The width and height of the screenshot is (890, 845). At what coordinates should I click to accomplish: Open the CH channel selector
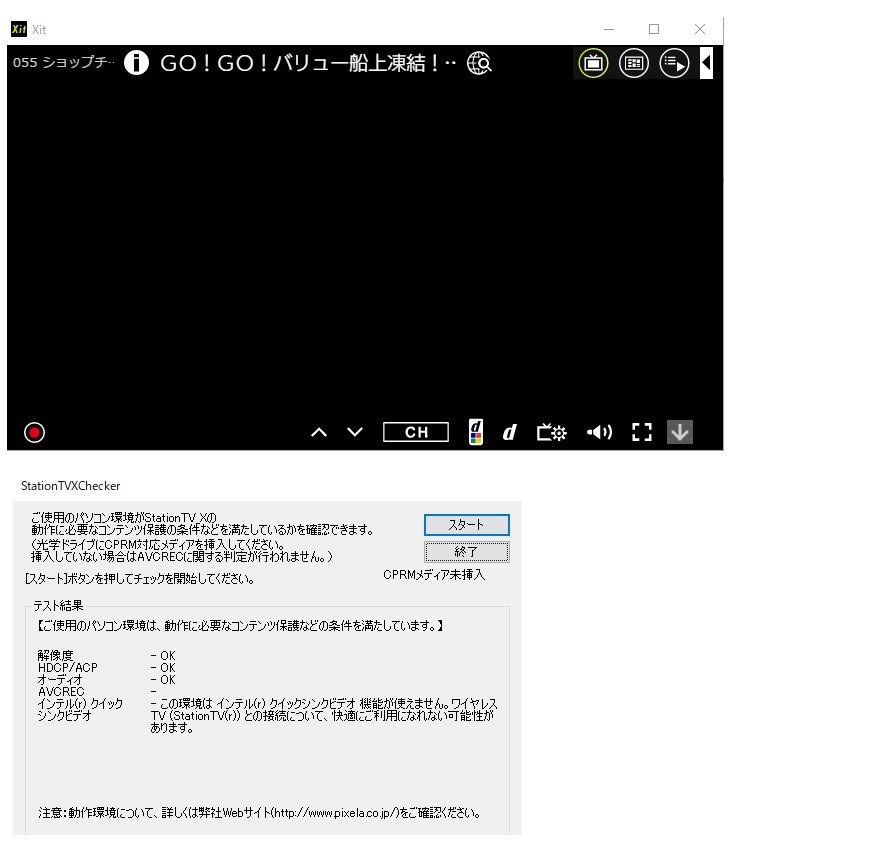click(x=416, y=432)
